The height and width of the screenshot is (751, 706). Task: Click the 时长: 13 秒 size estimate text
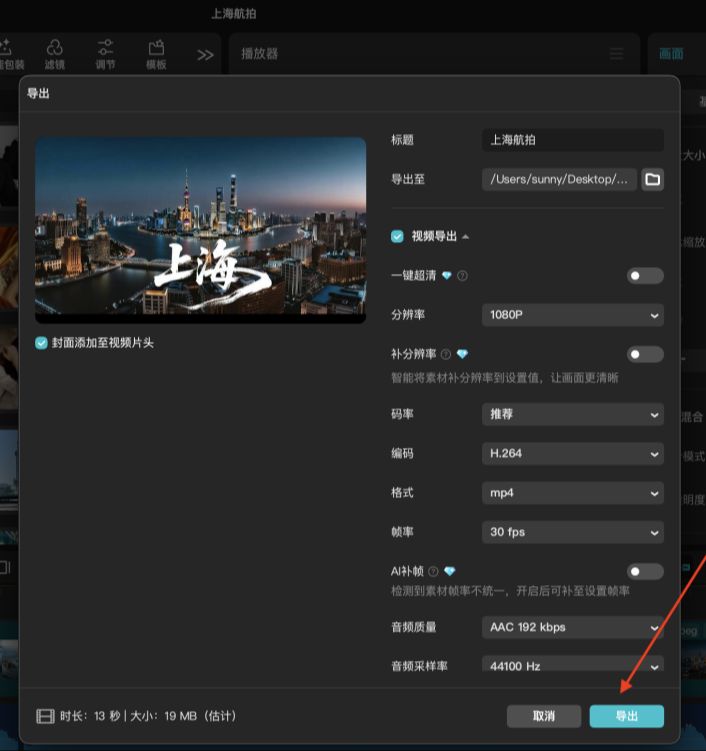148,716
